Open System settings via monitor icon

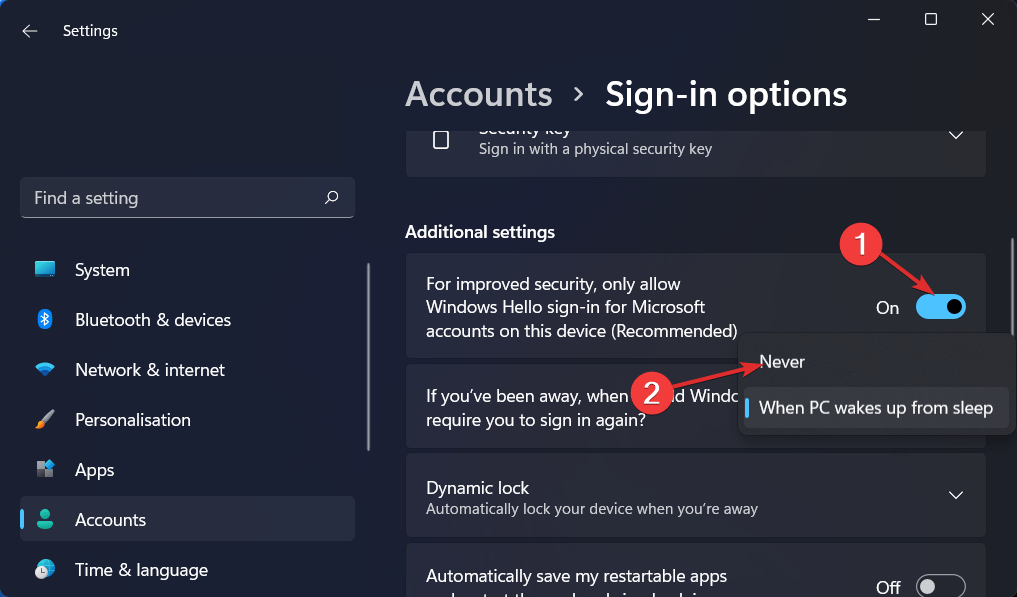coord(45,269)
